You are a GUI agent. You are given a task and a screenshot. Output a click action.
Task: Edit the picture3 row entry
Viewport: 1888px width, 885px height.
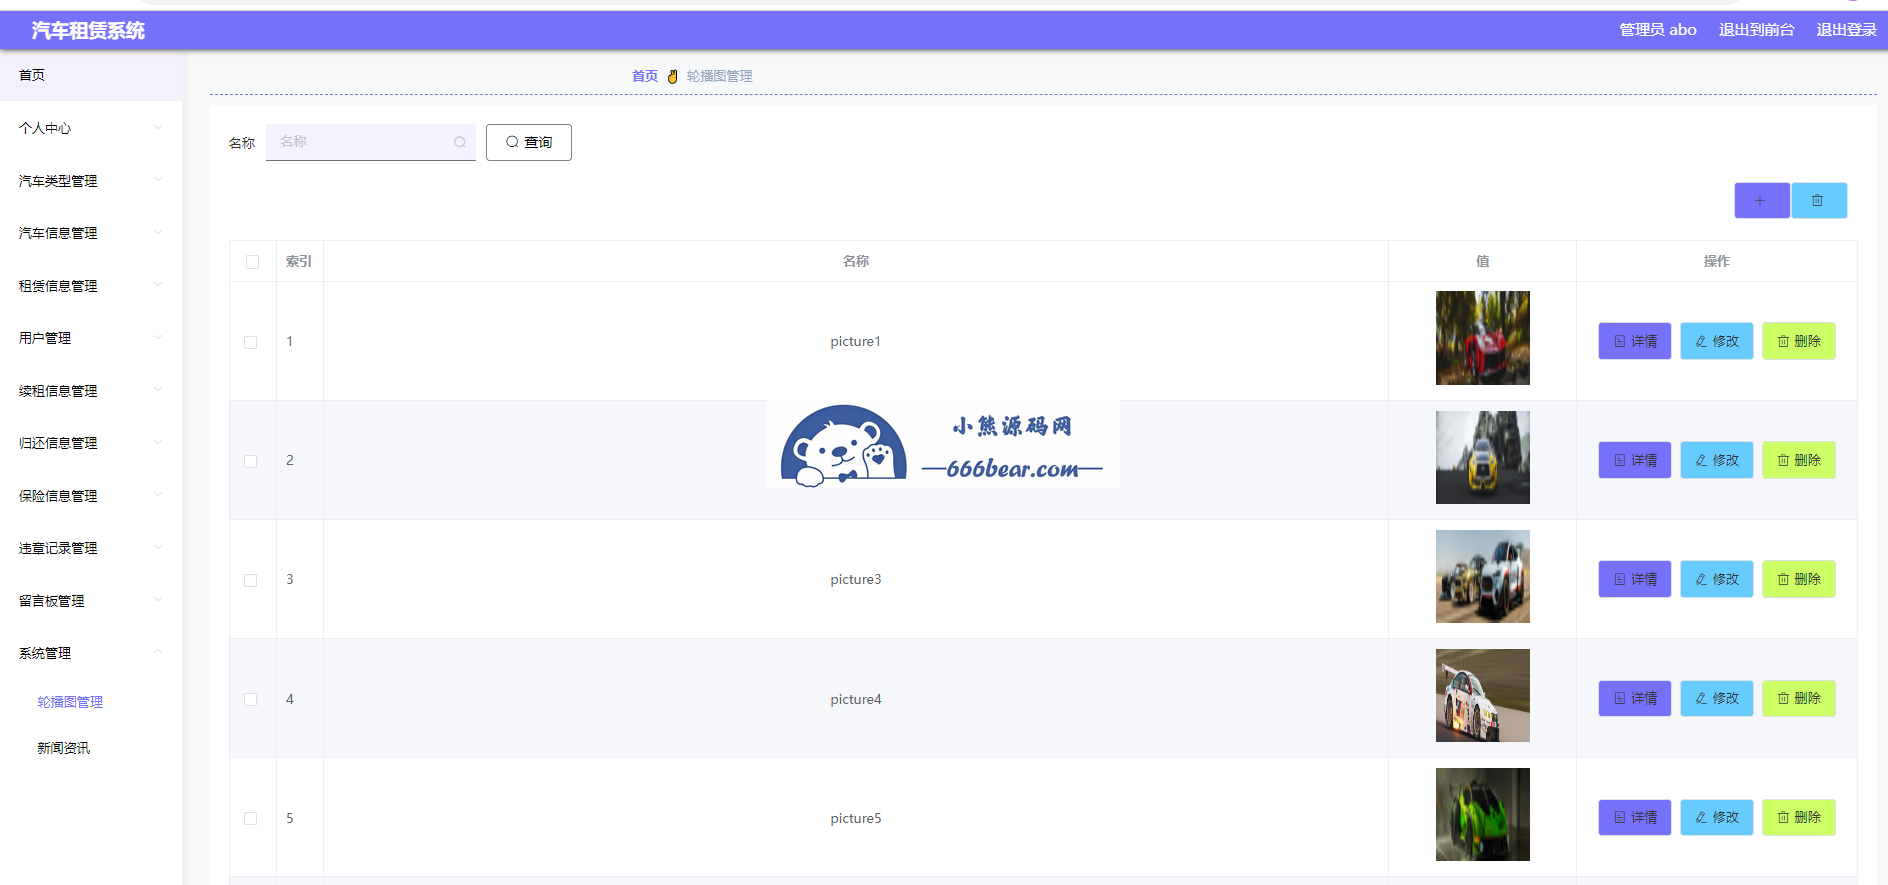click(1716, 579)
